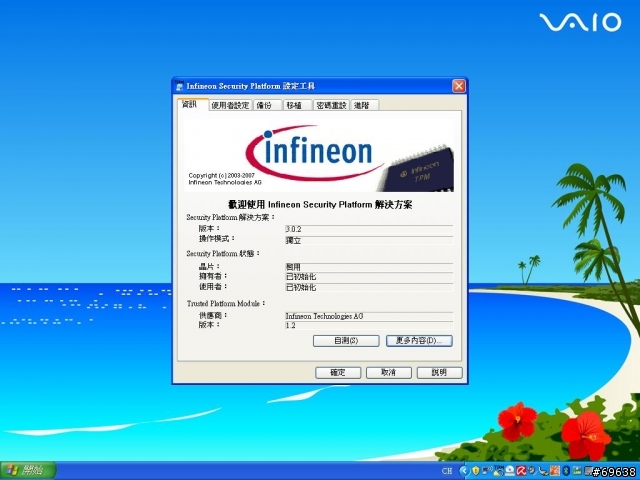Open the LAN network tray icon
The height and width of the screenshot is (480, 640).
[x=577, y=471]
